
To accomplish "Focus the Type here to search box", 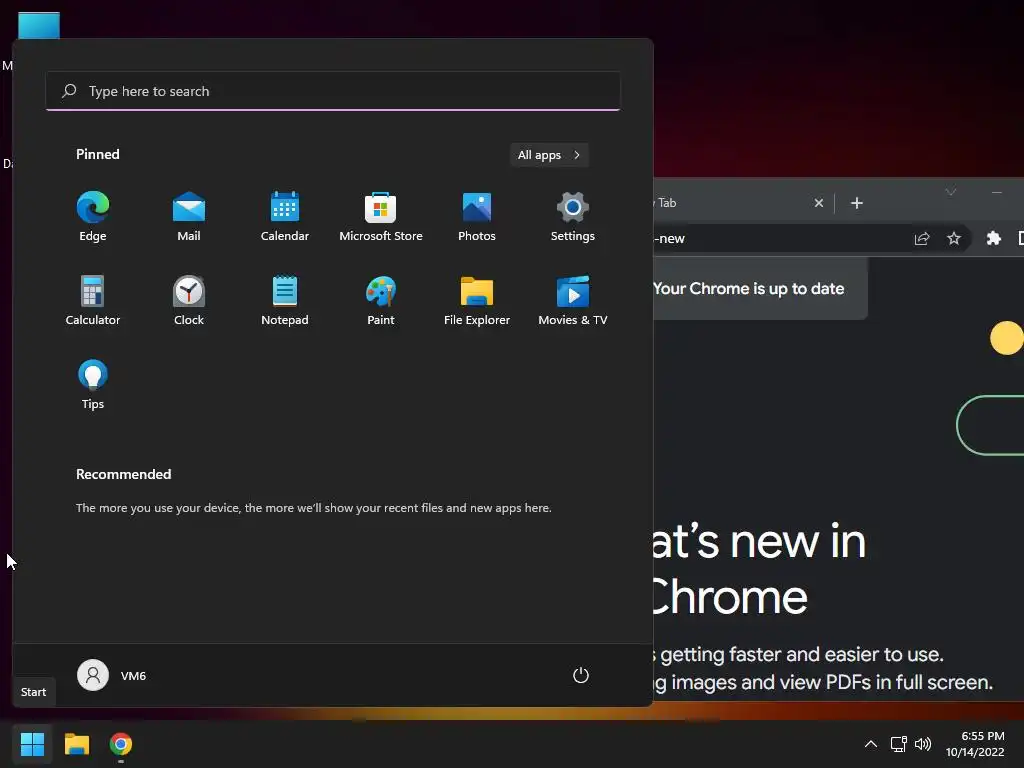I will coord(333,91).
